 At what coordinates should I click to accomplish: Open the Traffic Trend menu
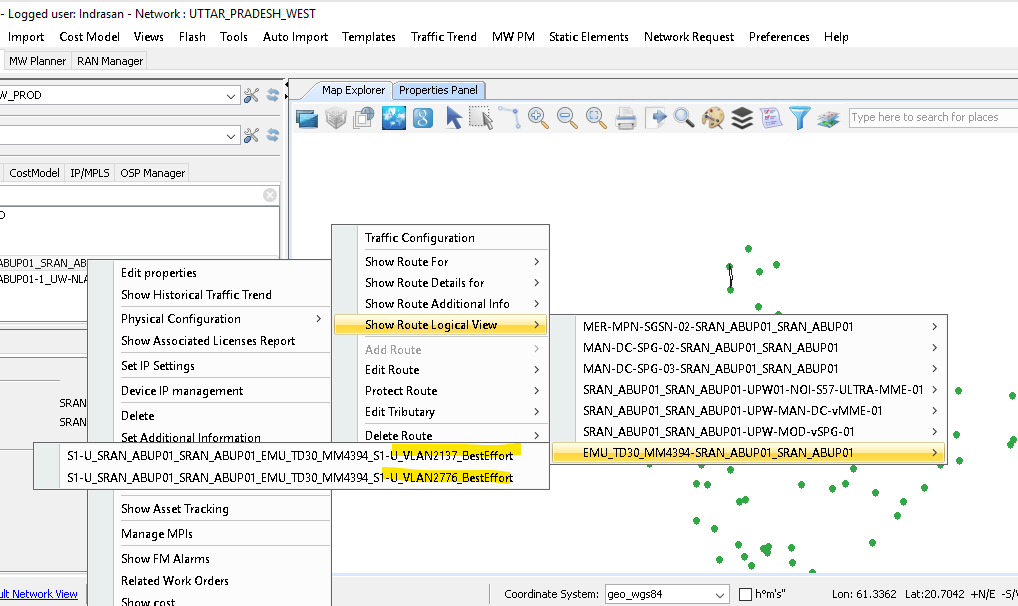[443, 37]
